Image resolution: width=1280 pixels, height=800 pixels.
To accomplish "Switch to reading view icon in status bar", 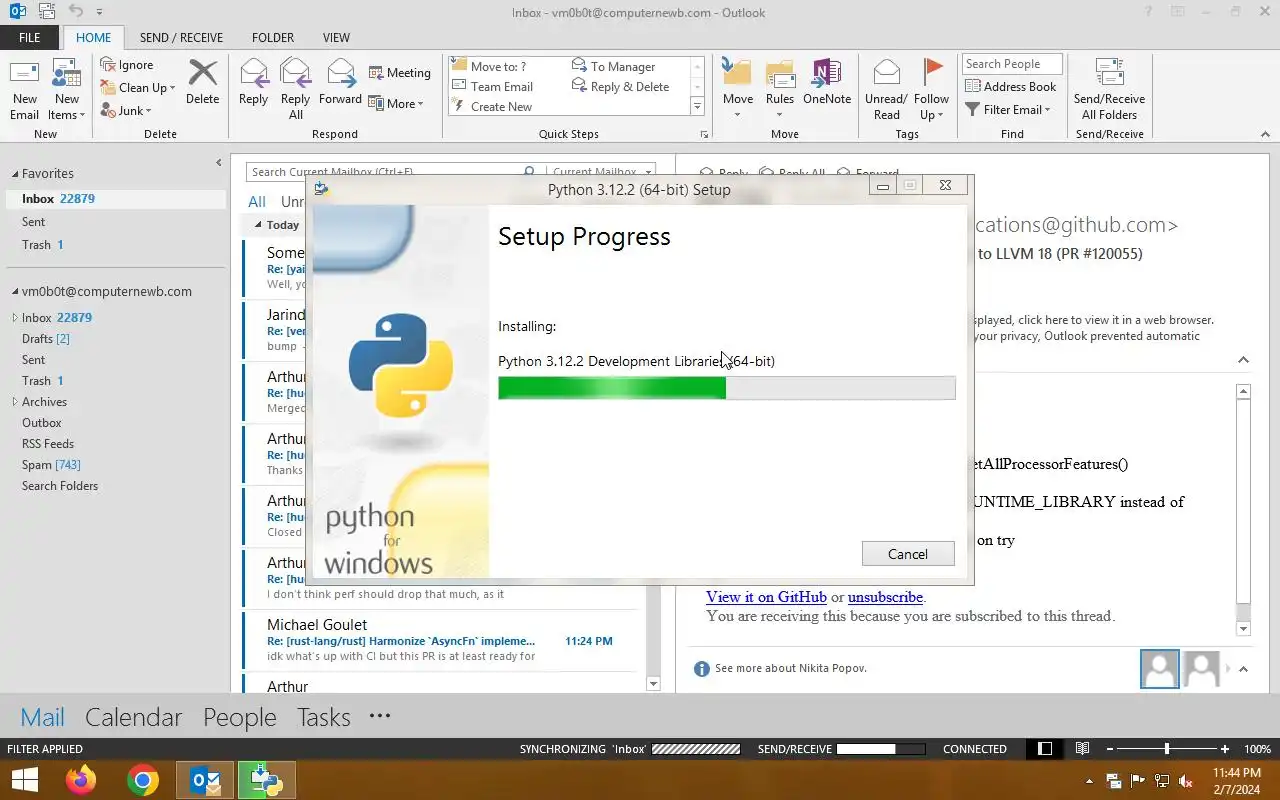I will coord(1082,749).
